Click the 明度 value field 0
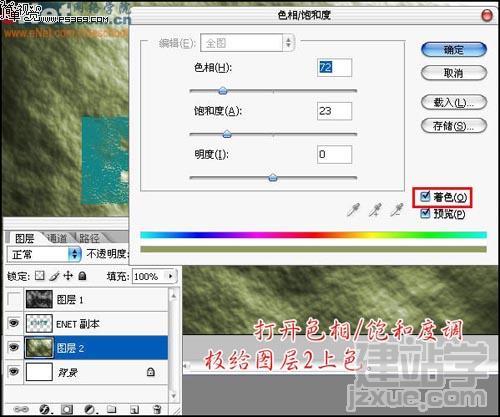Screen dimensions: 500x417 tap(334, 154)
